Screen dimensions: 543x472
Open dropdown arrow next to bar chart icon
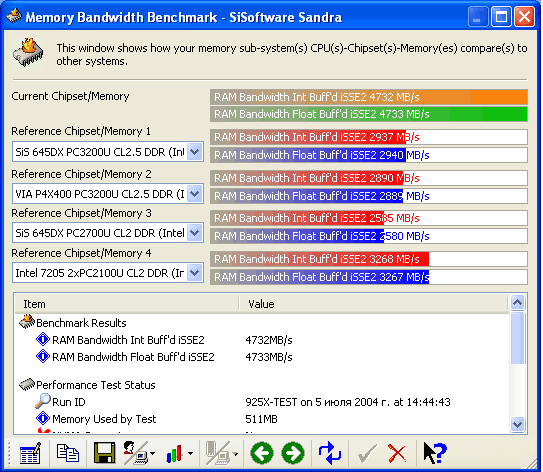tap(190, 453)
